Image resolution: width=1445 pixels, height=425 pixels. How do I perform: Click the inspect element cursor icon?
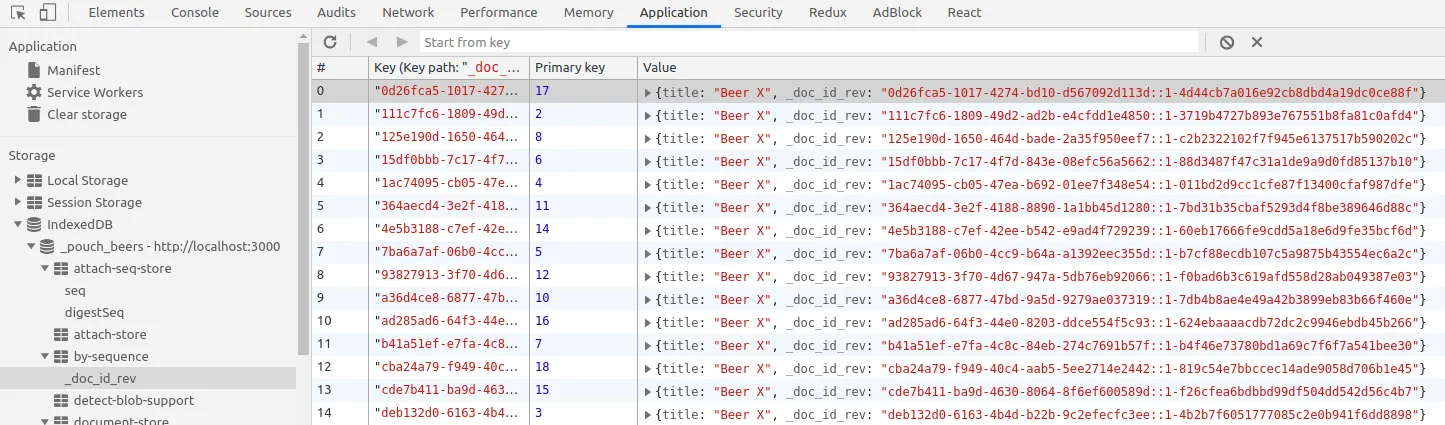tap(19, 13)
